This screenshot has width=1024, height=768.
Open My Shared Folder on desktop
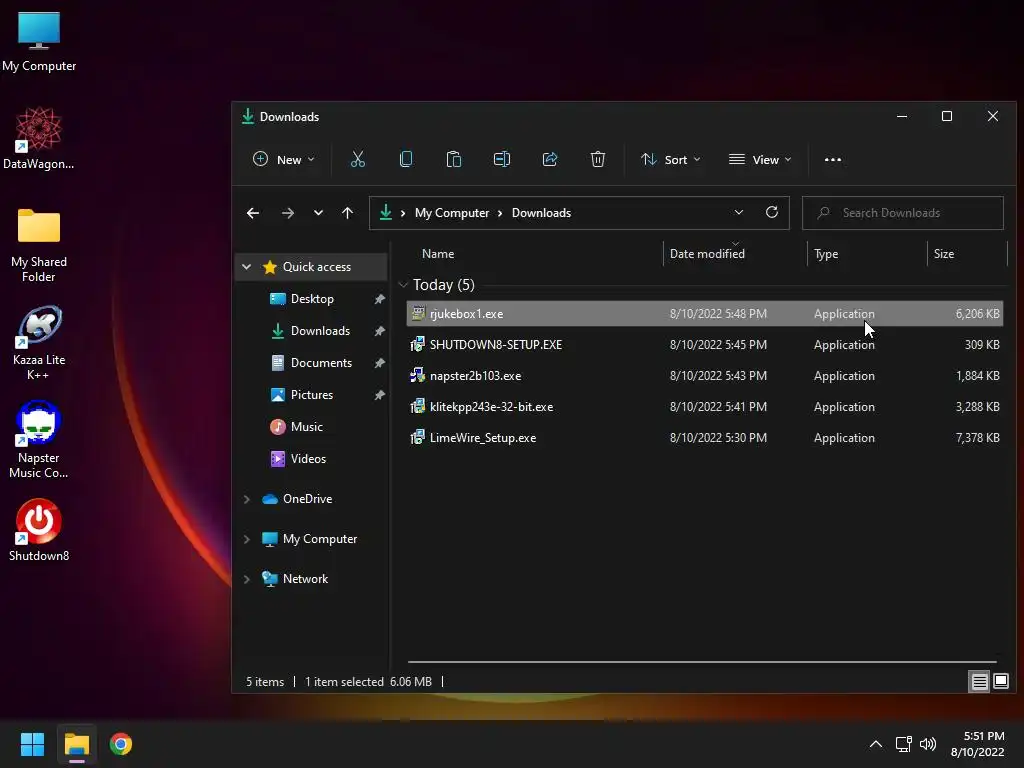point(39,245)
